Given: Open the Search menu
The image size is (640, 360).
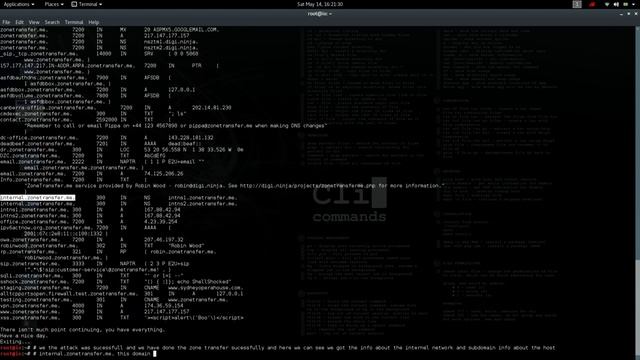Looking at the screenshot, I should (x=52, y=22).
